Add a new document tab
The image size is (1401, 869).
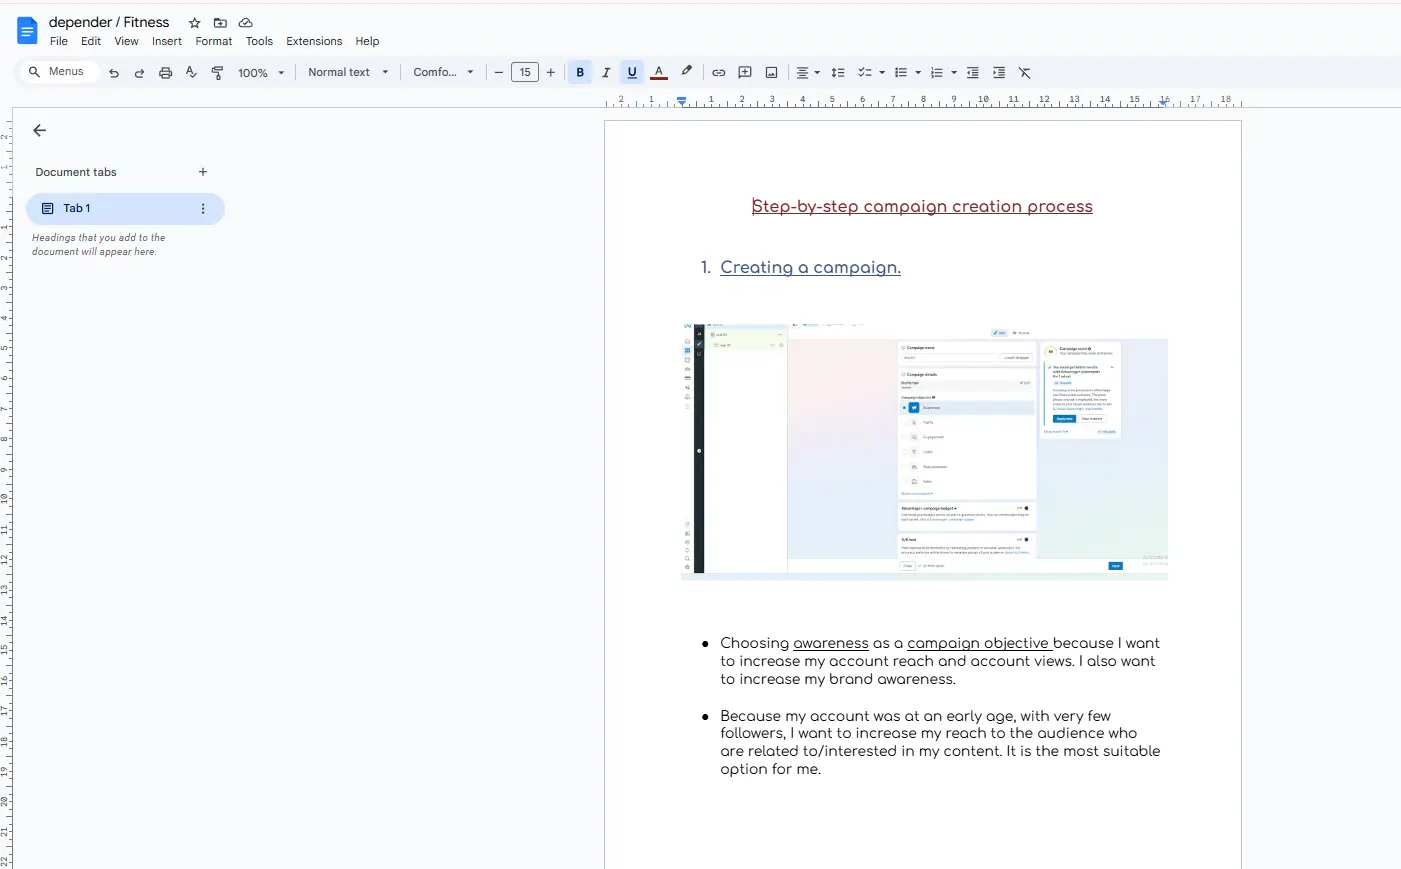click(203, 172)
